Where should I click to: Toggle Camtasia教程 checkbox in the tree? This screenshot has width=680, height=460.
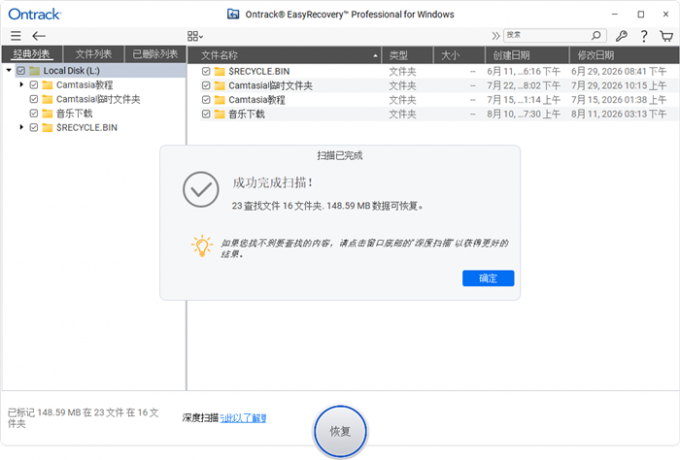(x=34, y=85)
